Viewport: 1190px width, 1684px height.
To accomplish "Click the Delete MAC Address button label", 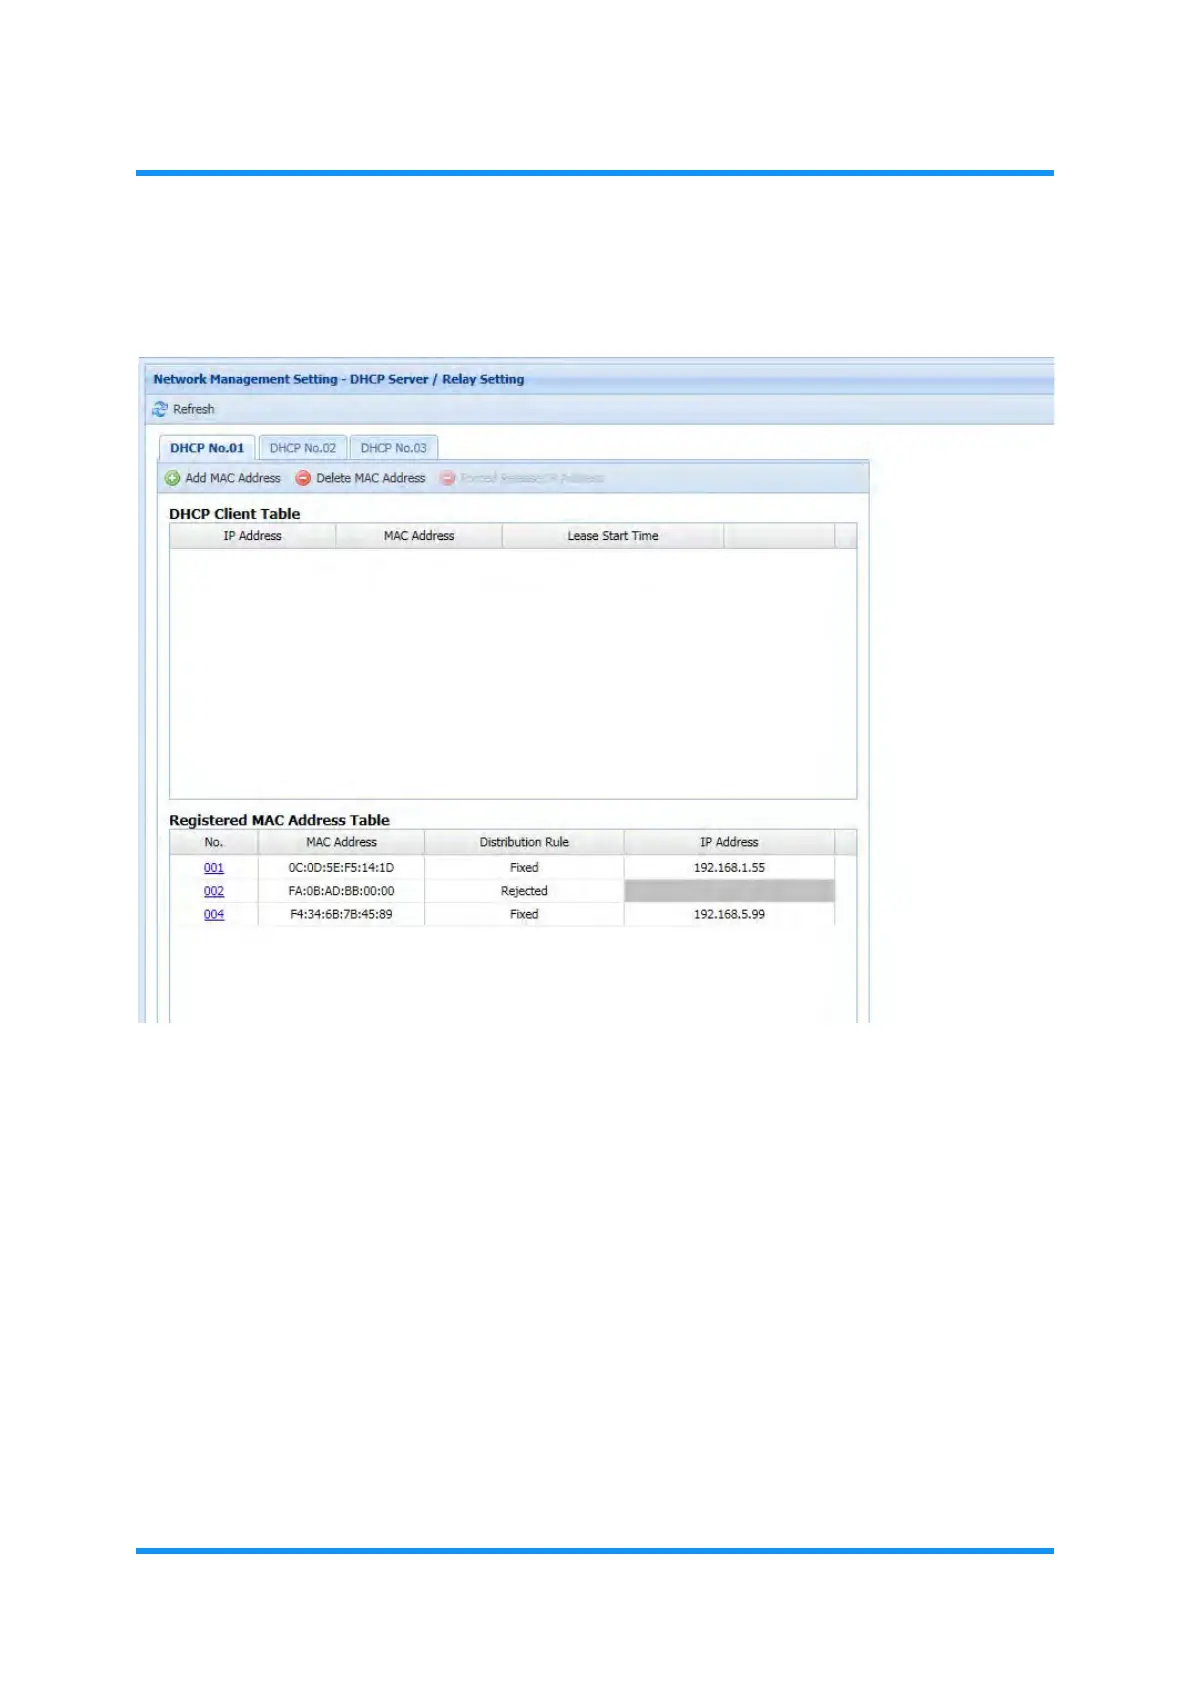I will pyautogui.click(x=371, y=478).
